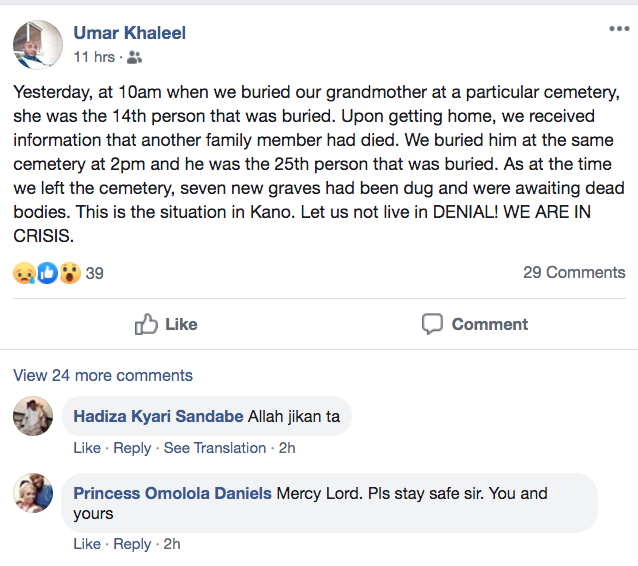Open the post options three-dot menu

pos(619,29)
